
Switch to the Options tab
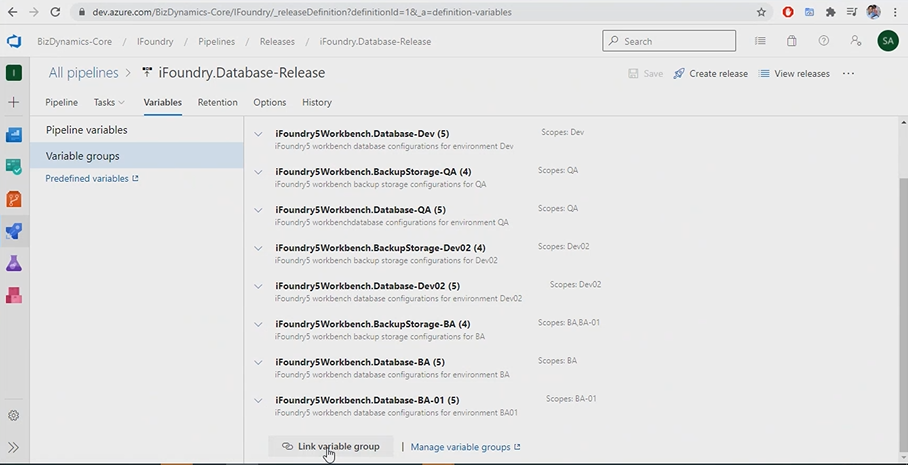click(270, 102)
